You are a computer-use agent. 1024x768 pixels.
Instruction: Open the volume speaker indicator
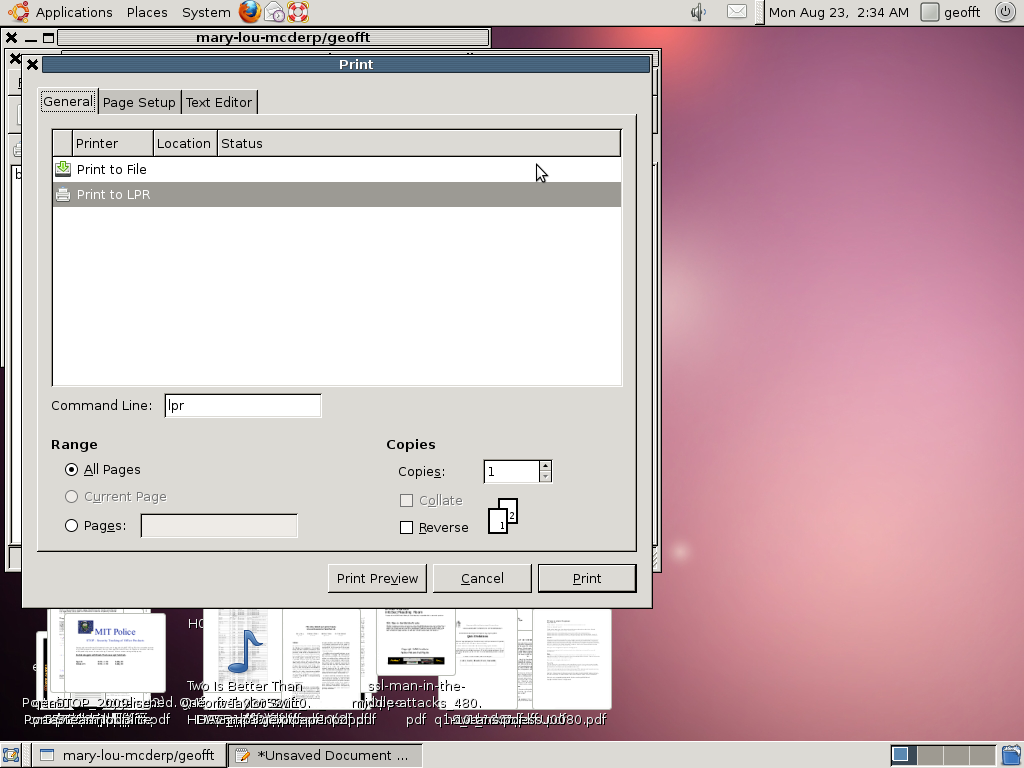coord(698,12)
